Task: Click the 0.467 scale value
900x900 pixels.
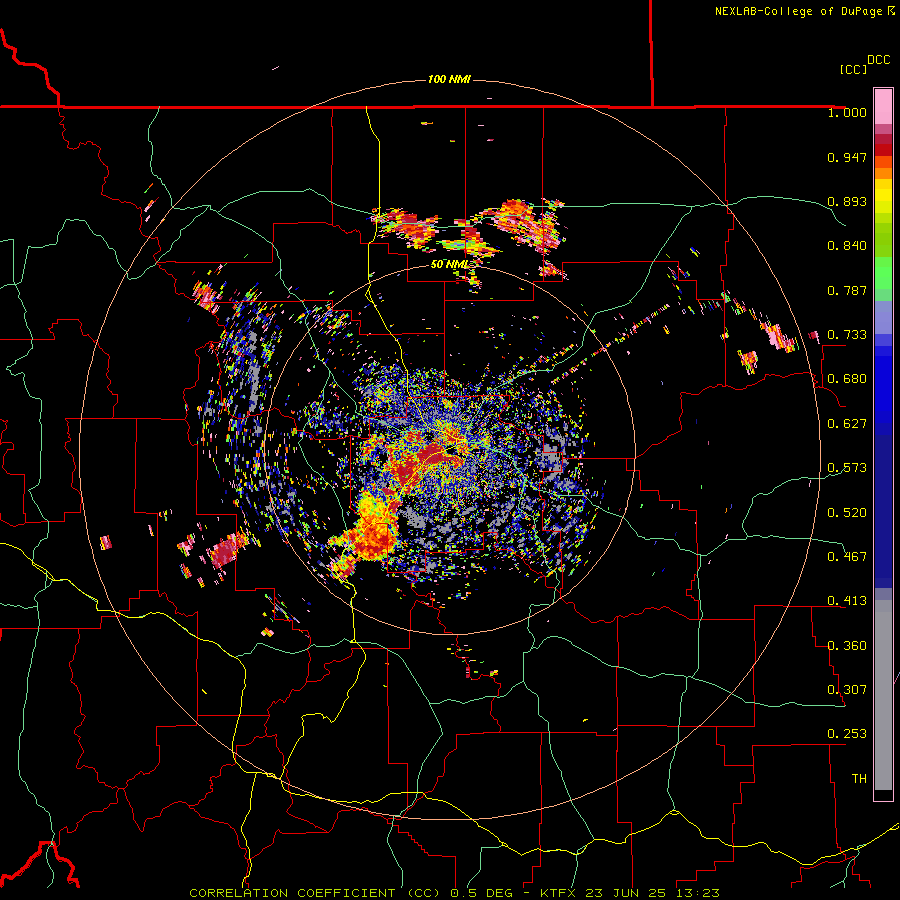Action: [847, 557]
